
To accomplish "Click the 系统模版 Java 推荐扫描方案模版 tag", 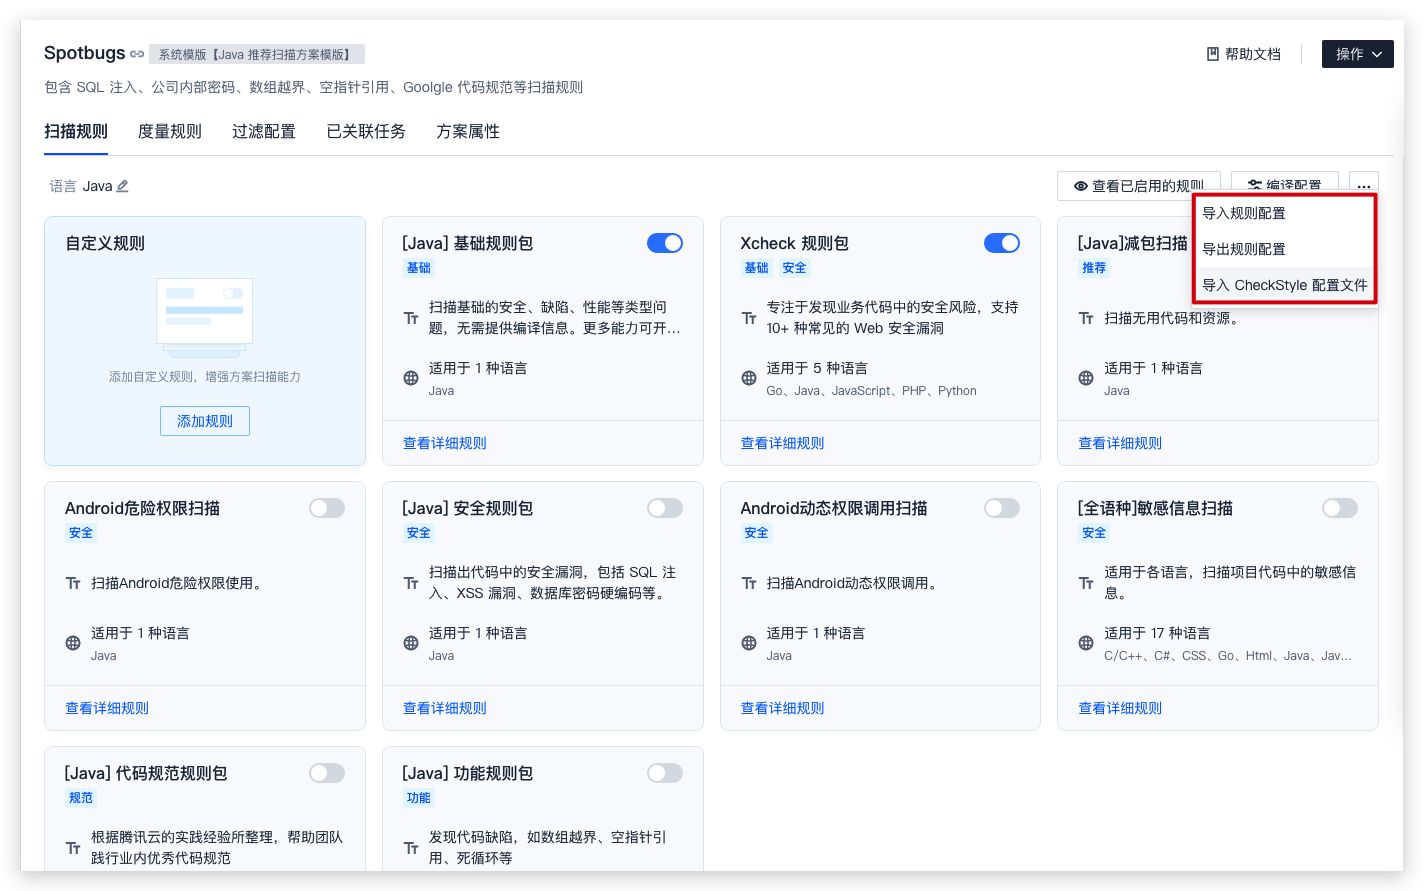I will pos(257,54).
